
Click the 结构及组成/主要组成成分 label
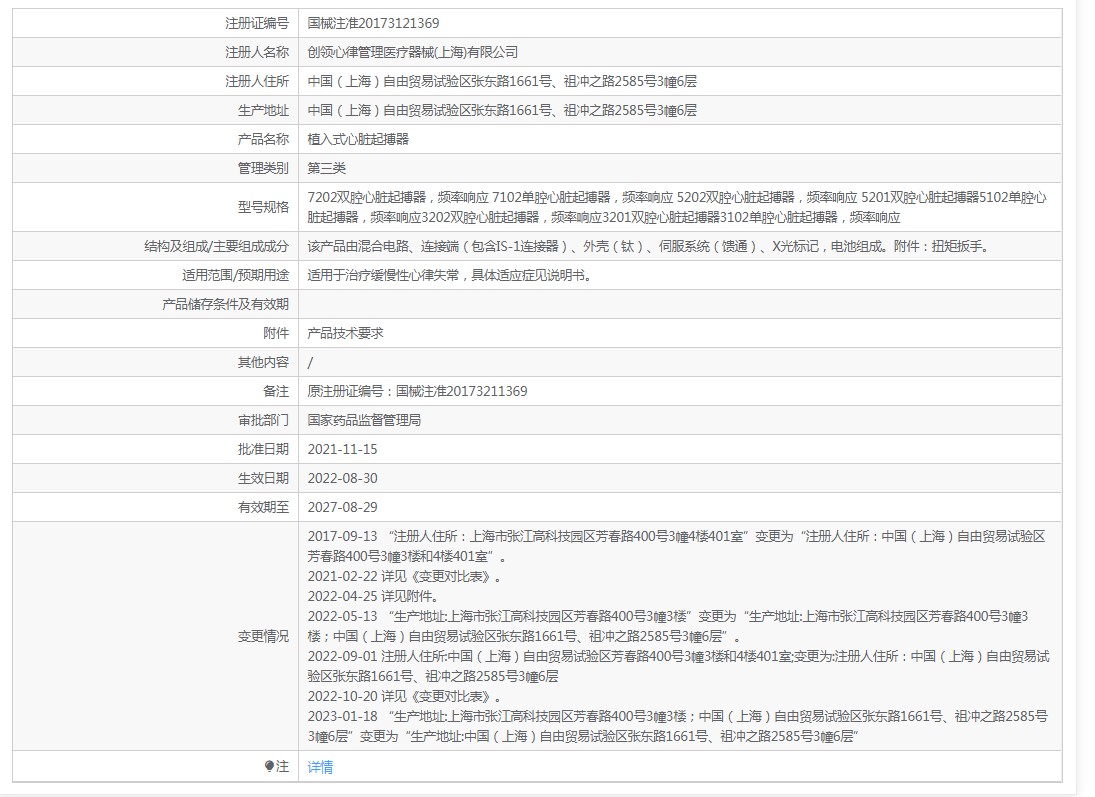(x=216, y=247)
